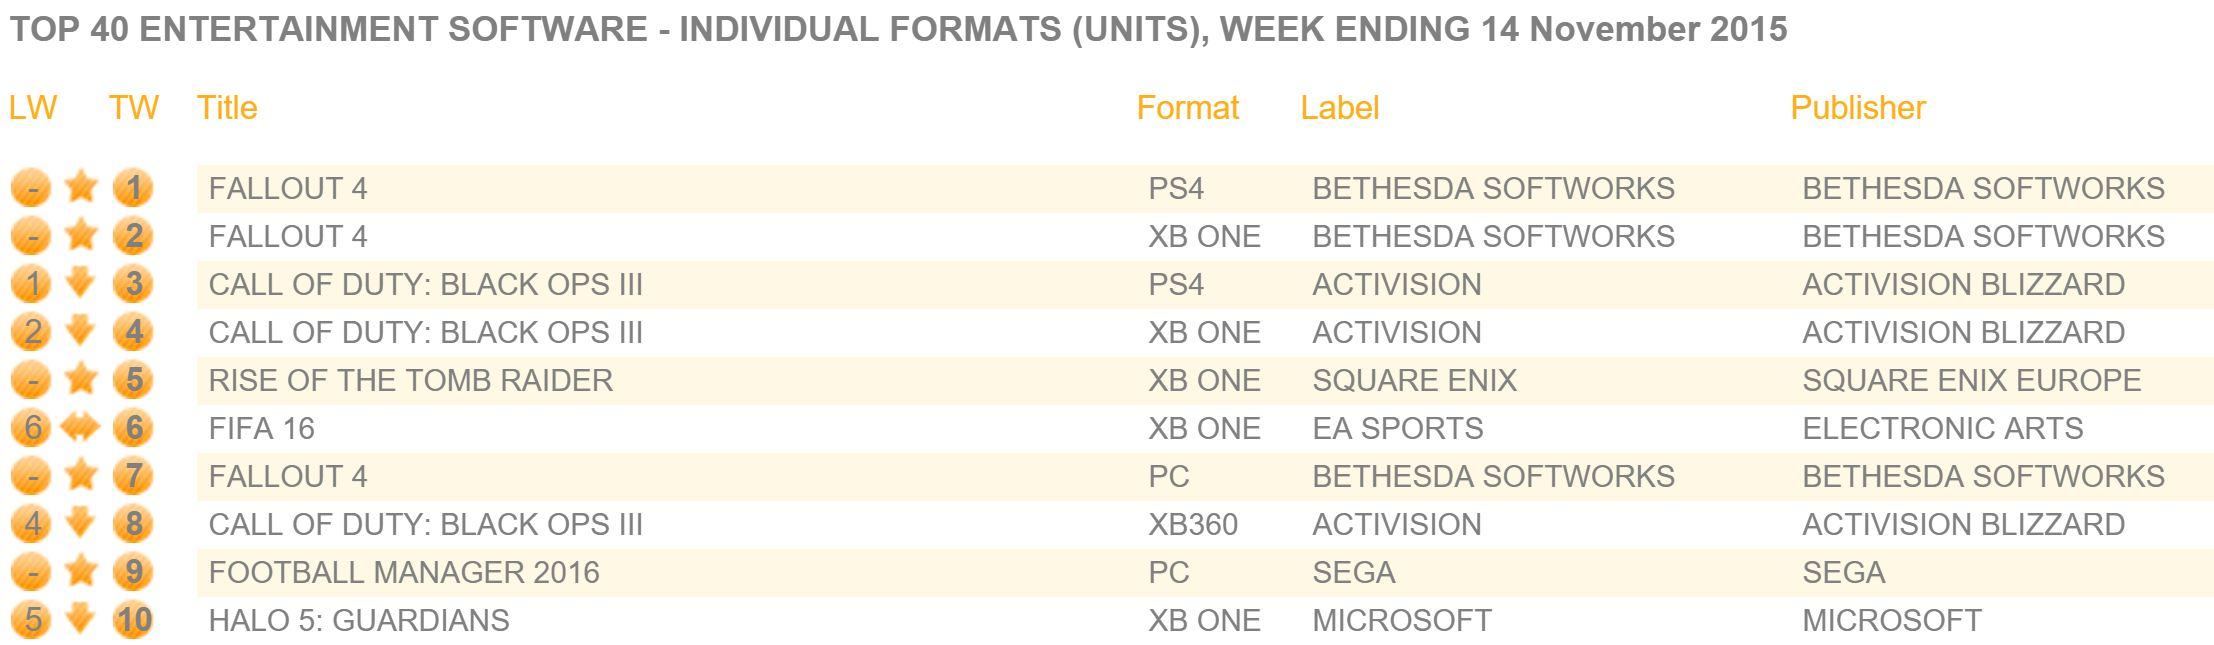Click the new-entry star icon for Fallout 4 PS4
This screenshot has height=645, width=2214.
(x=81, y=187)
